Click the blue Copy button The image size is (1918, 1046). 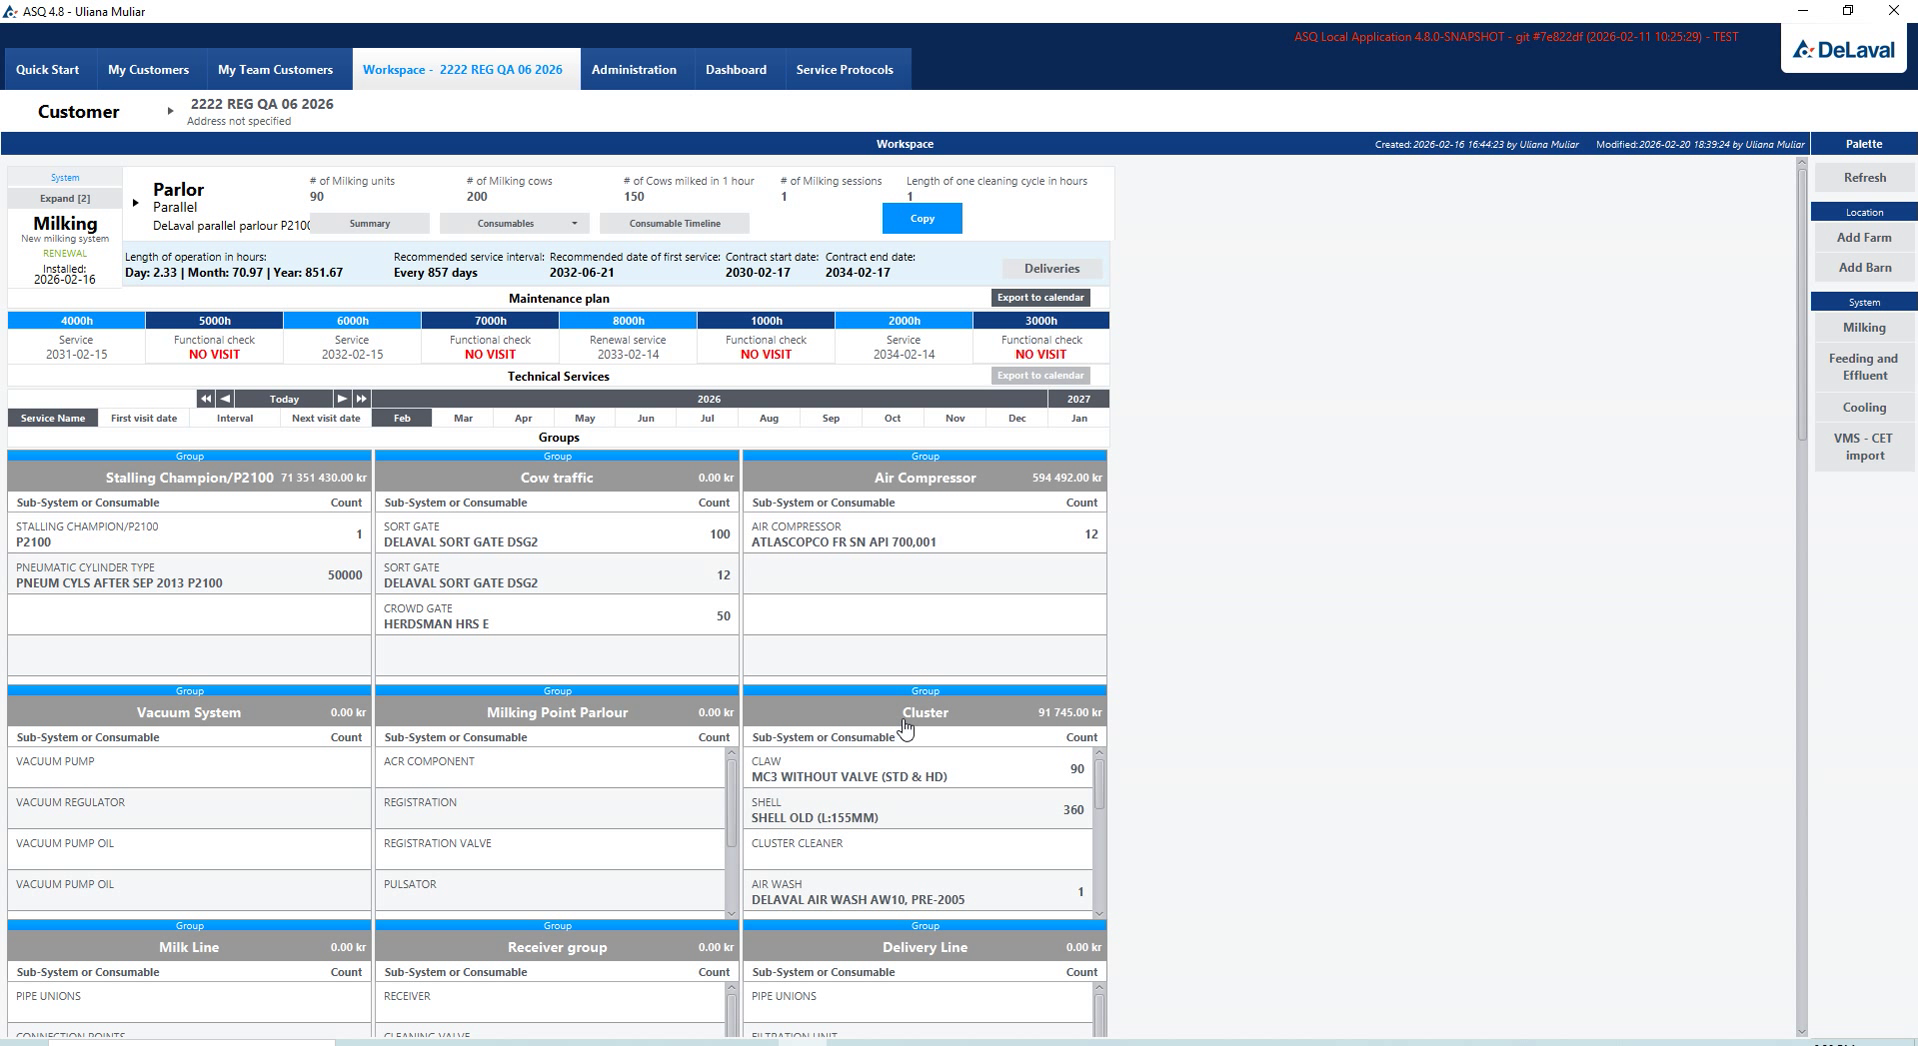[922, 218]
